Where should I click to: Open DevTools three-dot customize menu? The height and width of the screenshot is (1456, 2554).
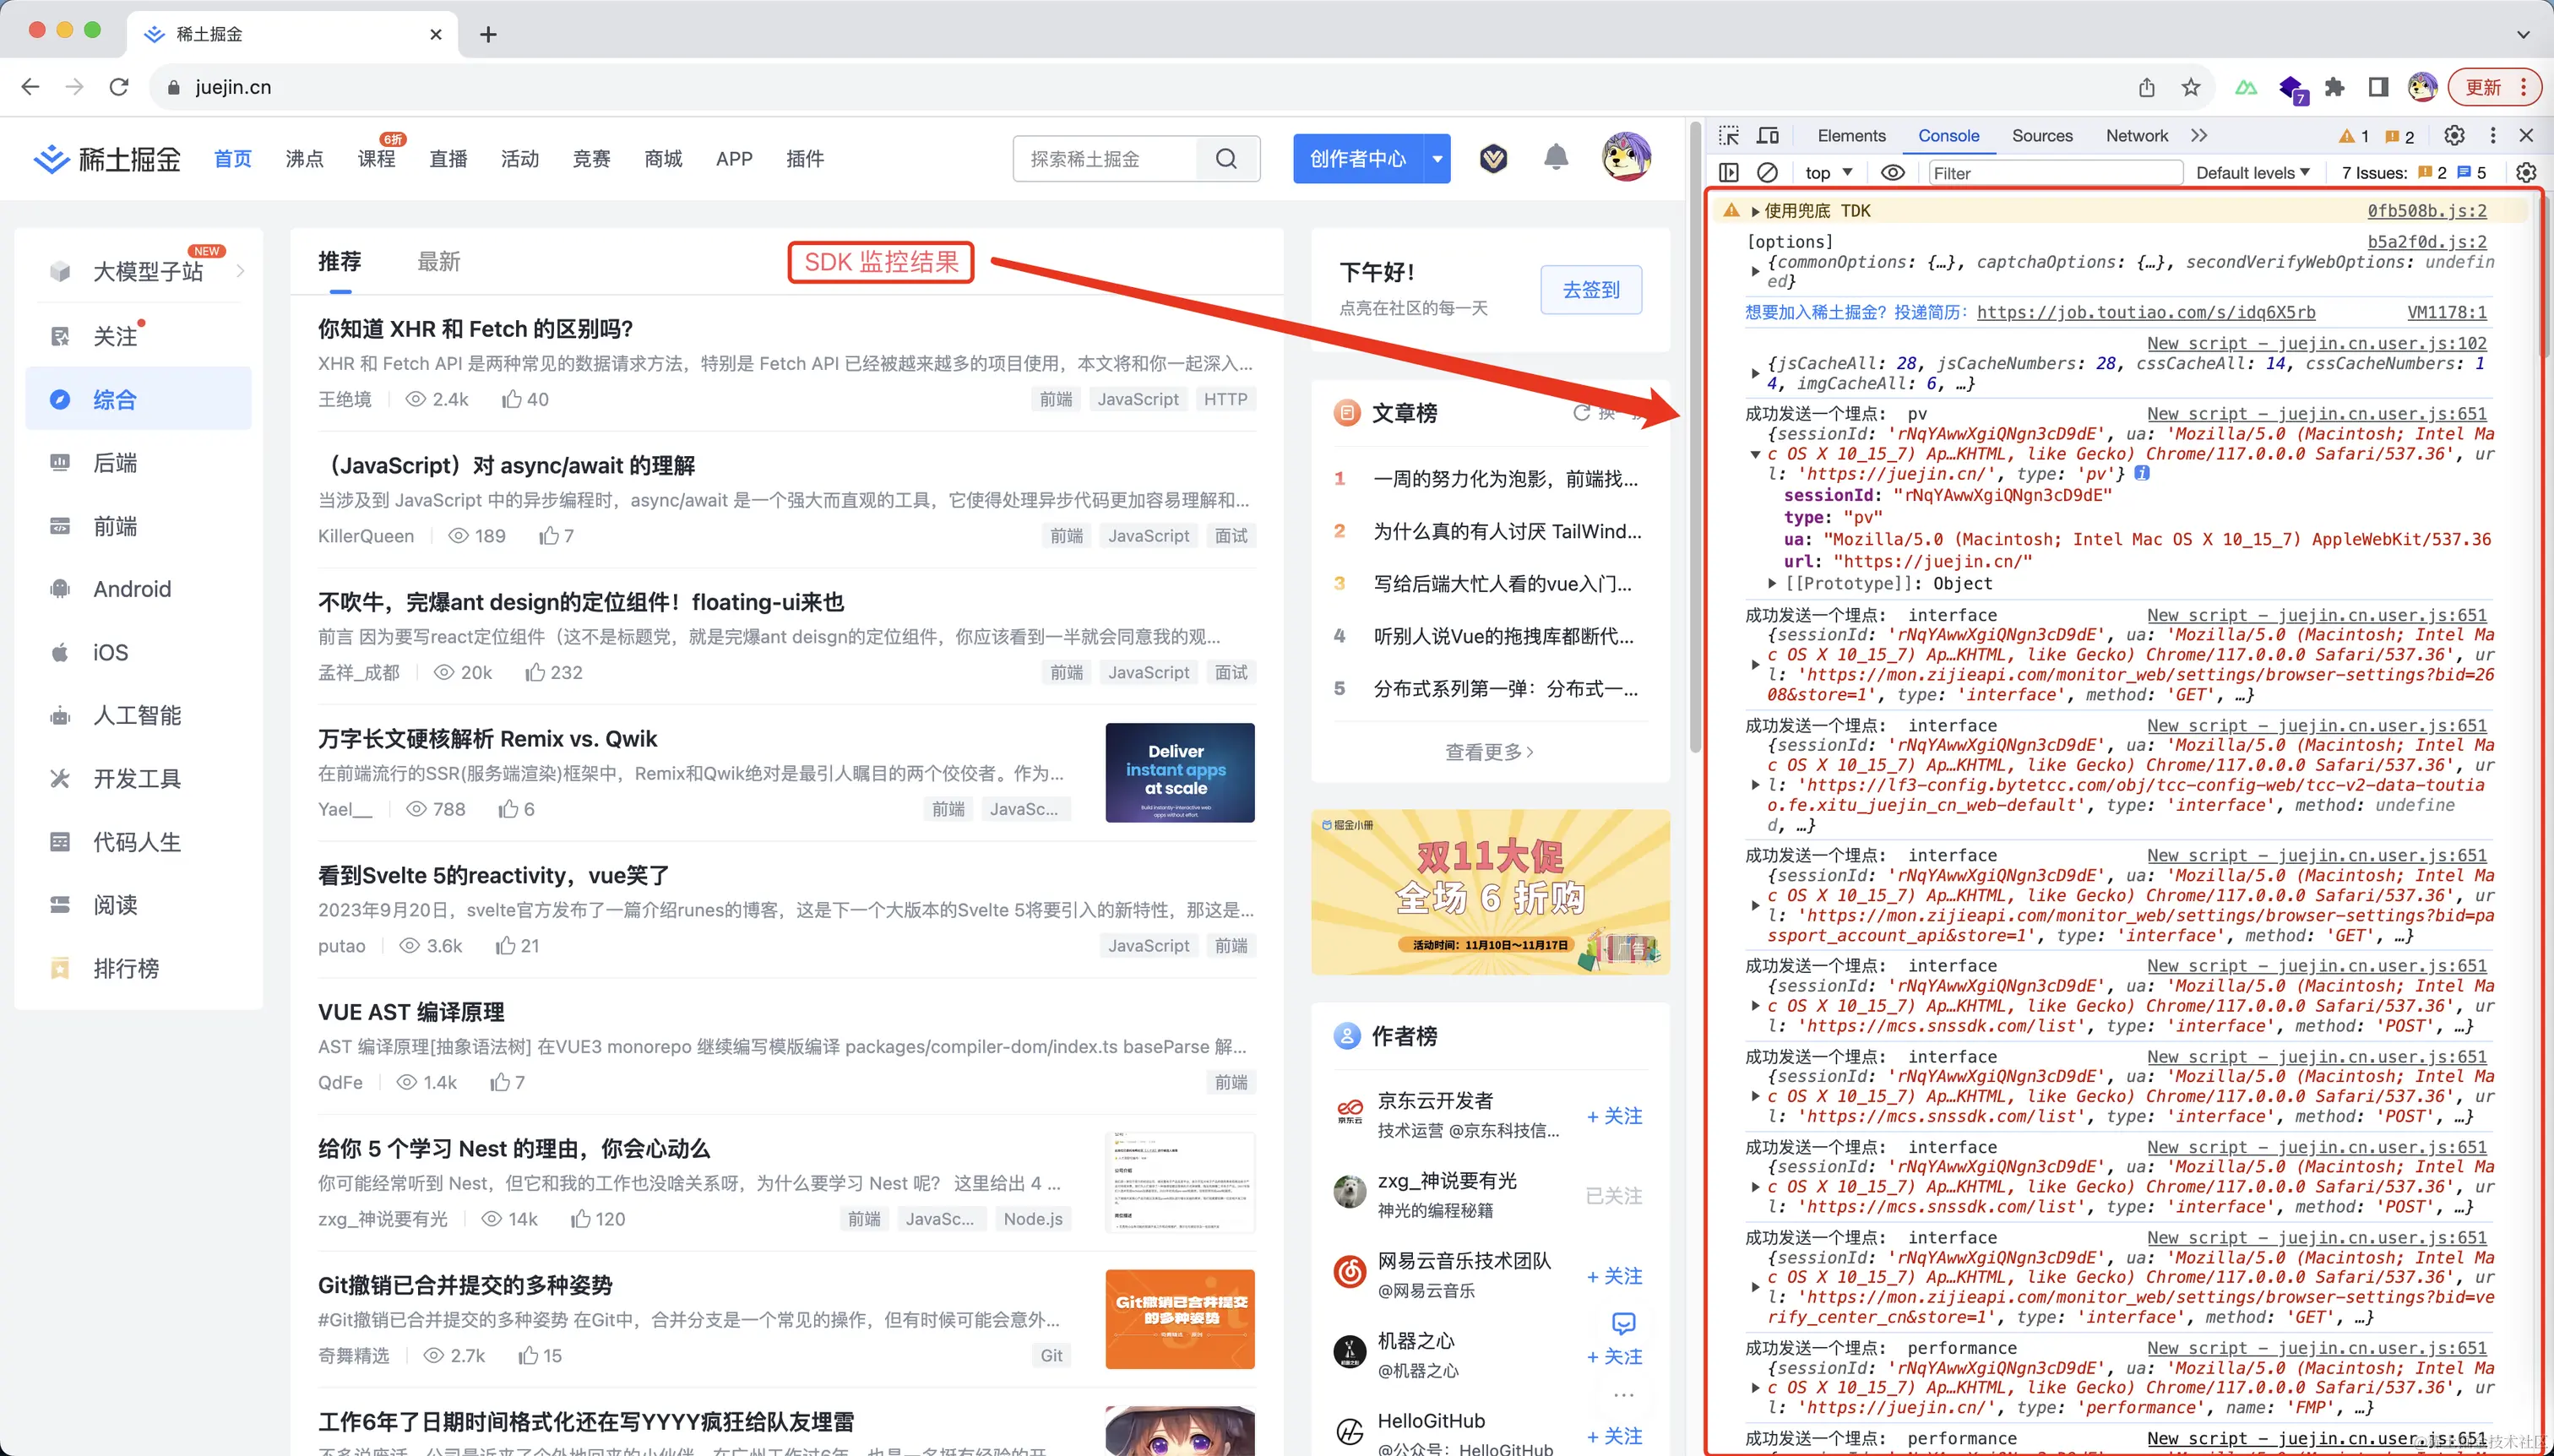click(2493, 135)
